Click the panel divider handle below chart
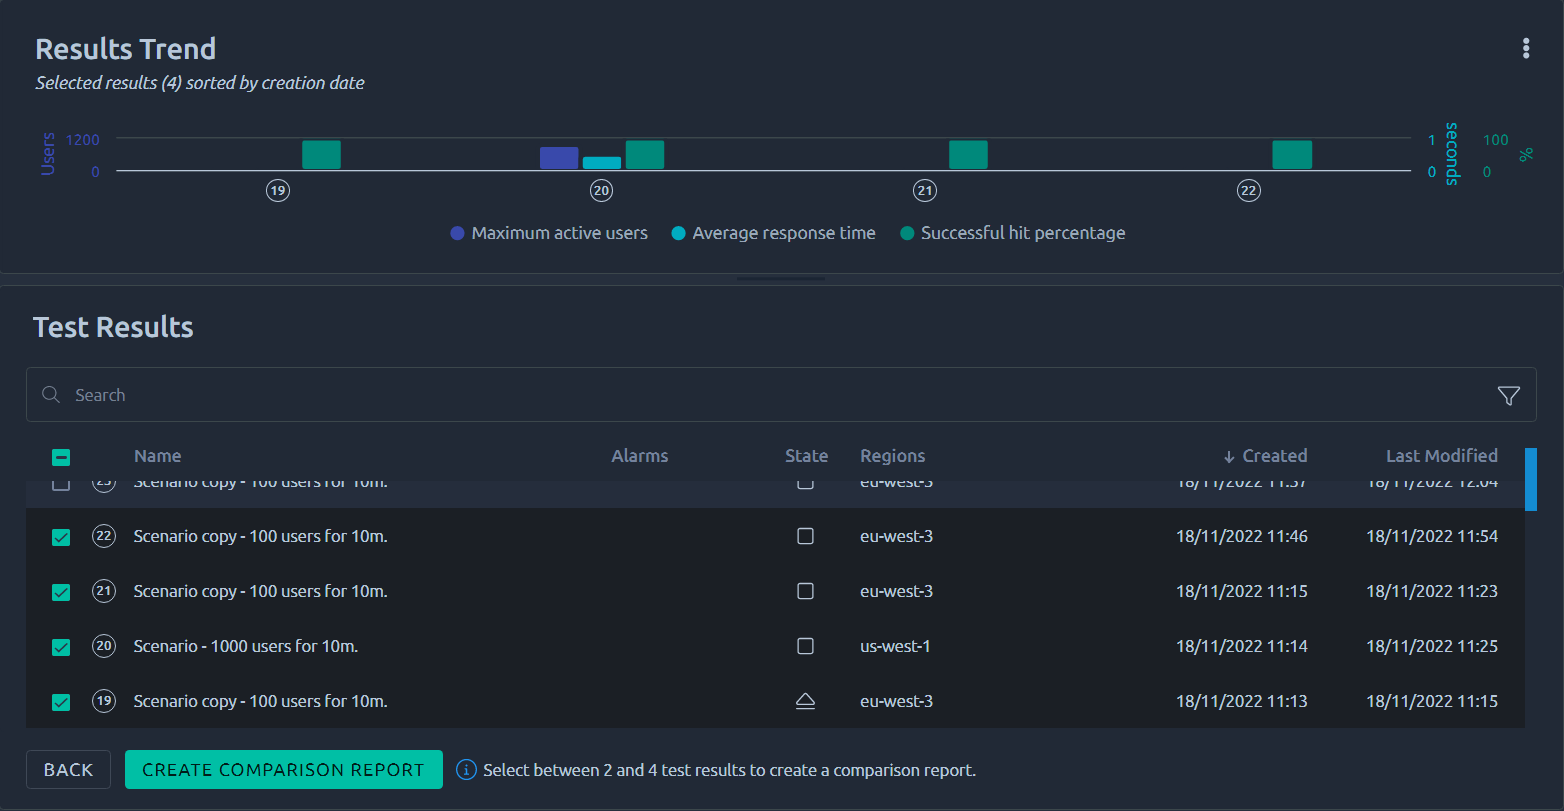The height and width of the screenshot is (811, 1564). pyautogui.click(x=782, y=279)
